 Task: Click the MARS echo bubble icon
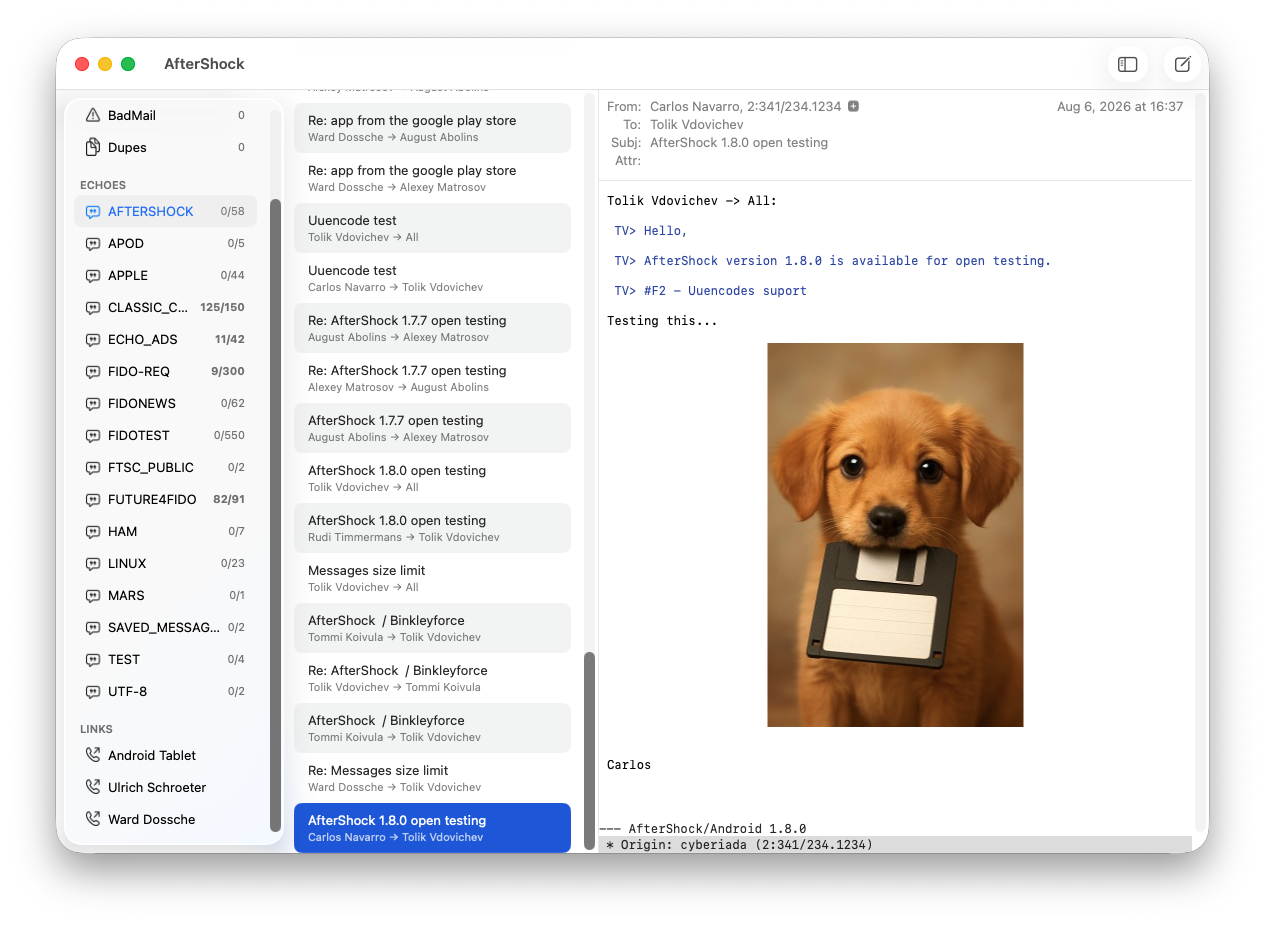coord(93,595)
